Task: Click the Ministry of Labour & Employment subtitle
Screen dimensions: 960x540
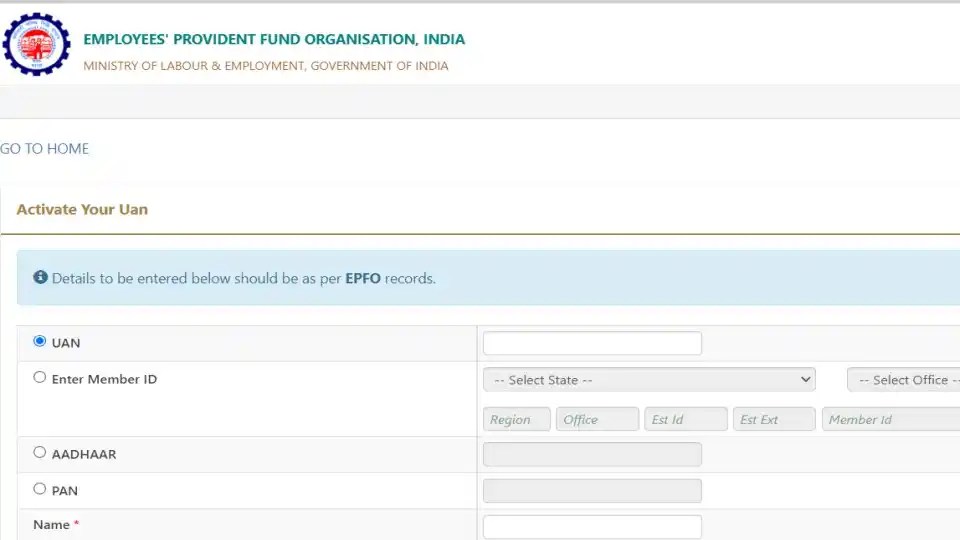Action: pyautogui.click(x=266, y=66)
